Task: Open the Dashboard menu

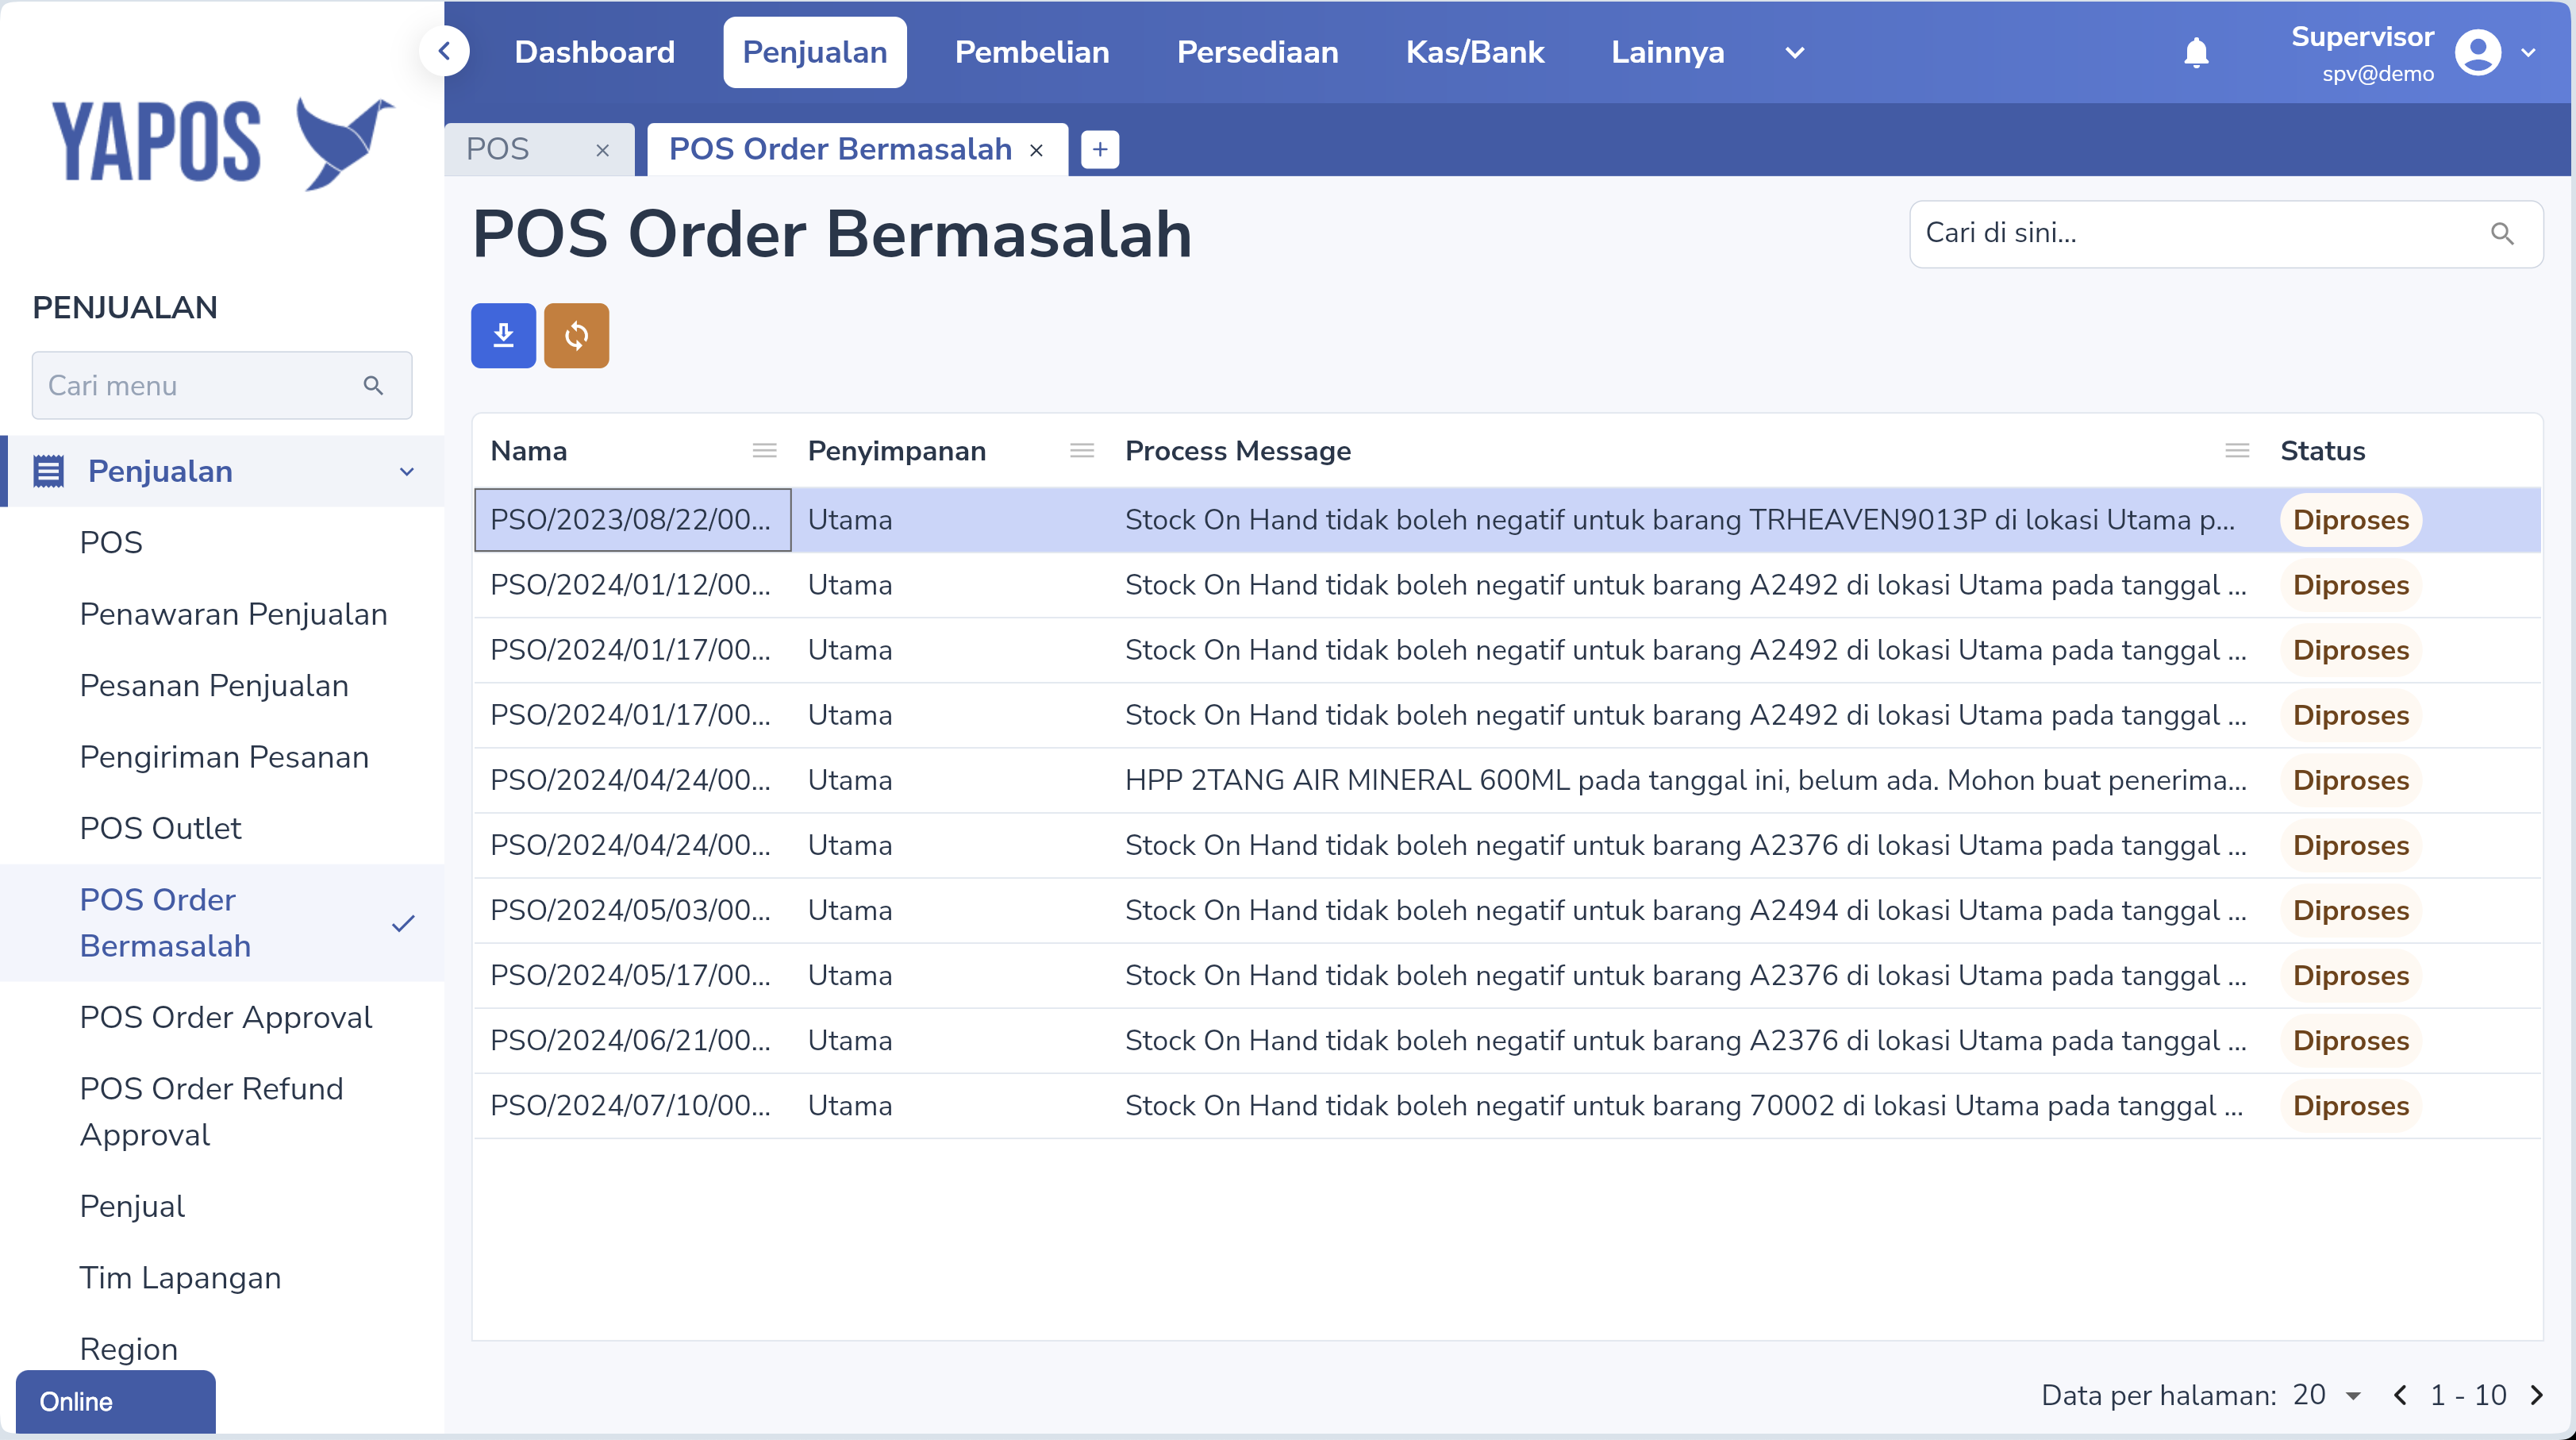Action: [x=594, y=52]
